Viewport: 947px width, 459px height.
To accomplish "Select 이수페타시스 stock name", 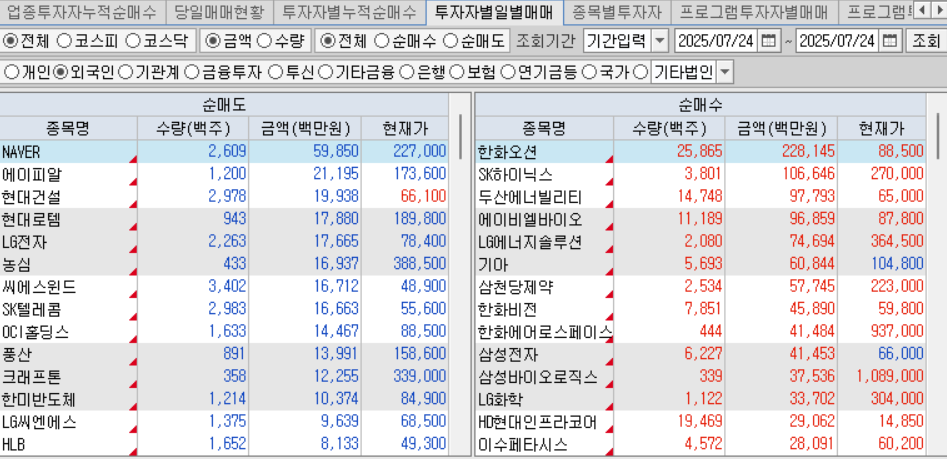I will [522, 445].
